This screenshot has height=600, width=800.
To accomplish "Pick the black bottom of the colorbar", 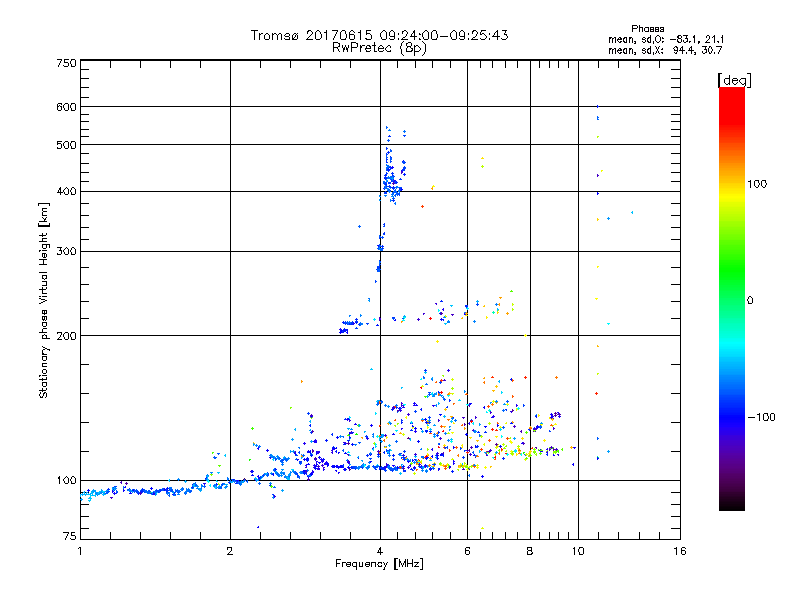I will pos(732,503).
